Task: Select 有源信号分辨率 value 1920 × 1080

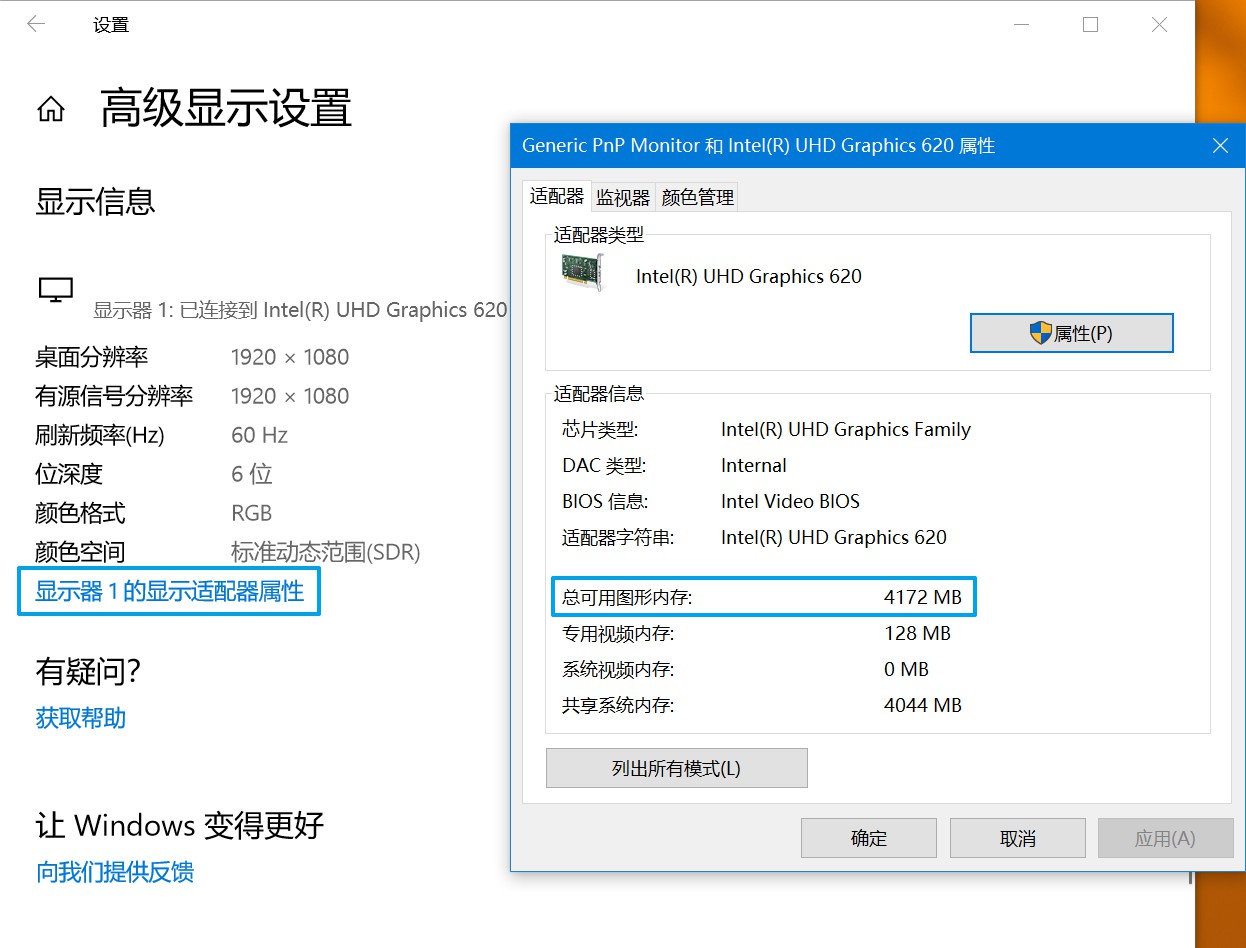Action: (290, 396)
